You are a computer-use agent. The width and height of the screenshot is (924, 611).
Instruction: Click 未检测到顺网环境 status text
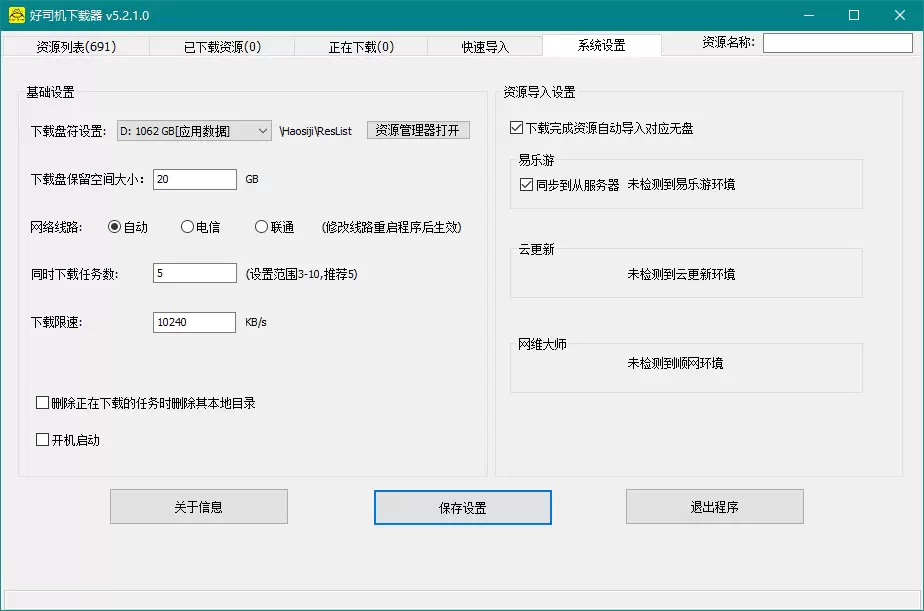[x=675, y=363]
